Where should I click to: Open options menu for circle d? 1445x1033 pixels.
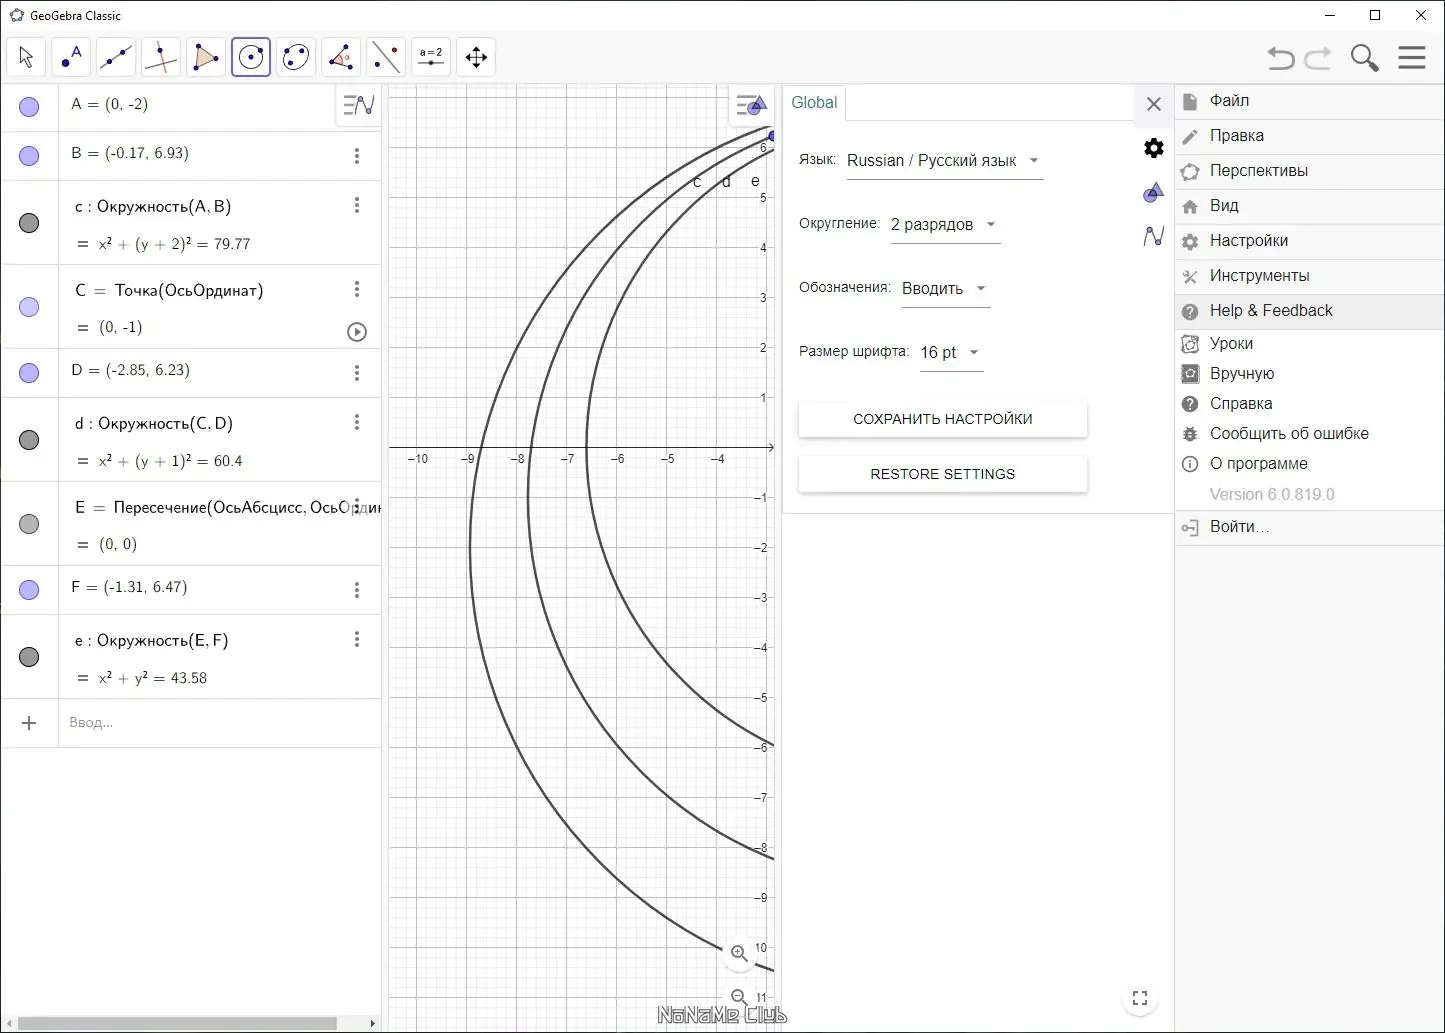357,422
